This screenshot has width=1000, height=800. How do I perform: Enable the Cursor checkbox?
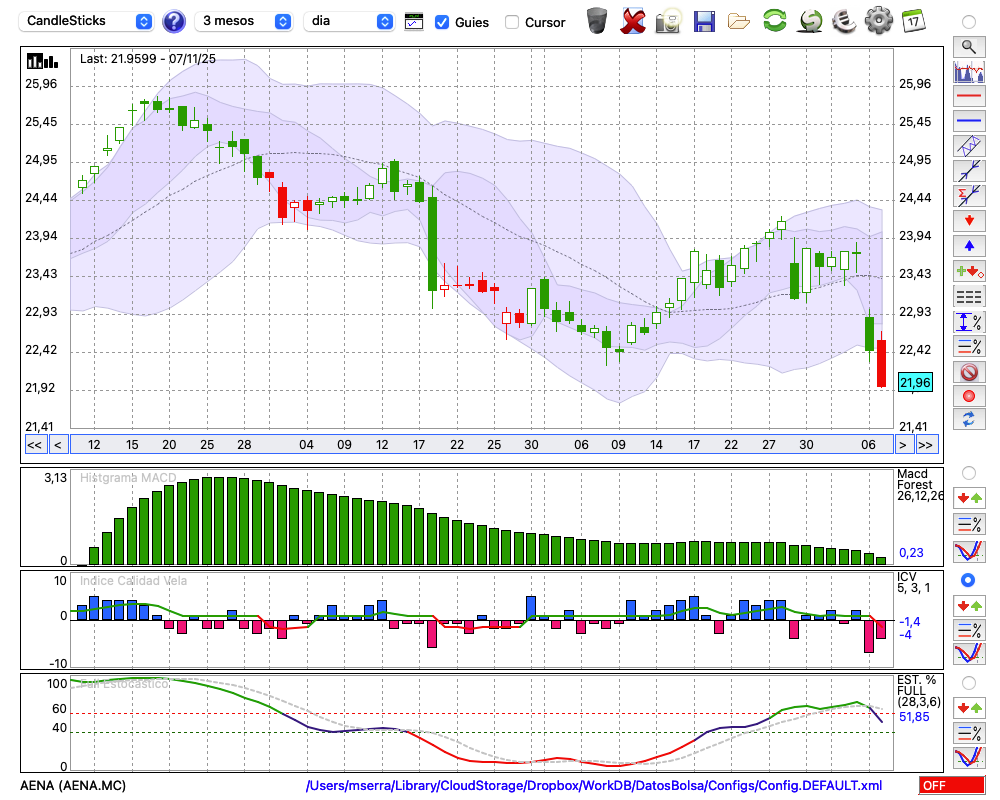[512, 22]
